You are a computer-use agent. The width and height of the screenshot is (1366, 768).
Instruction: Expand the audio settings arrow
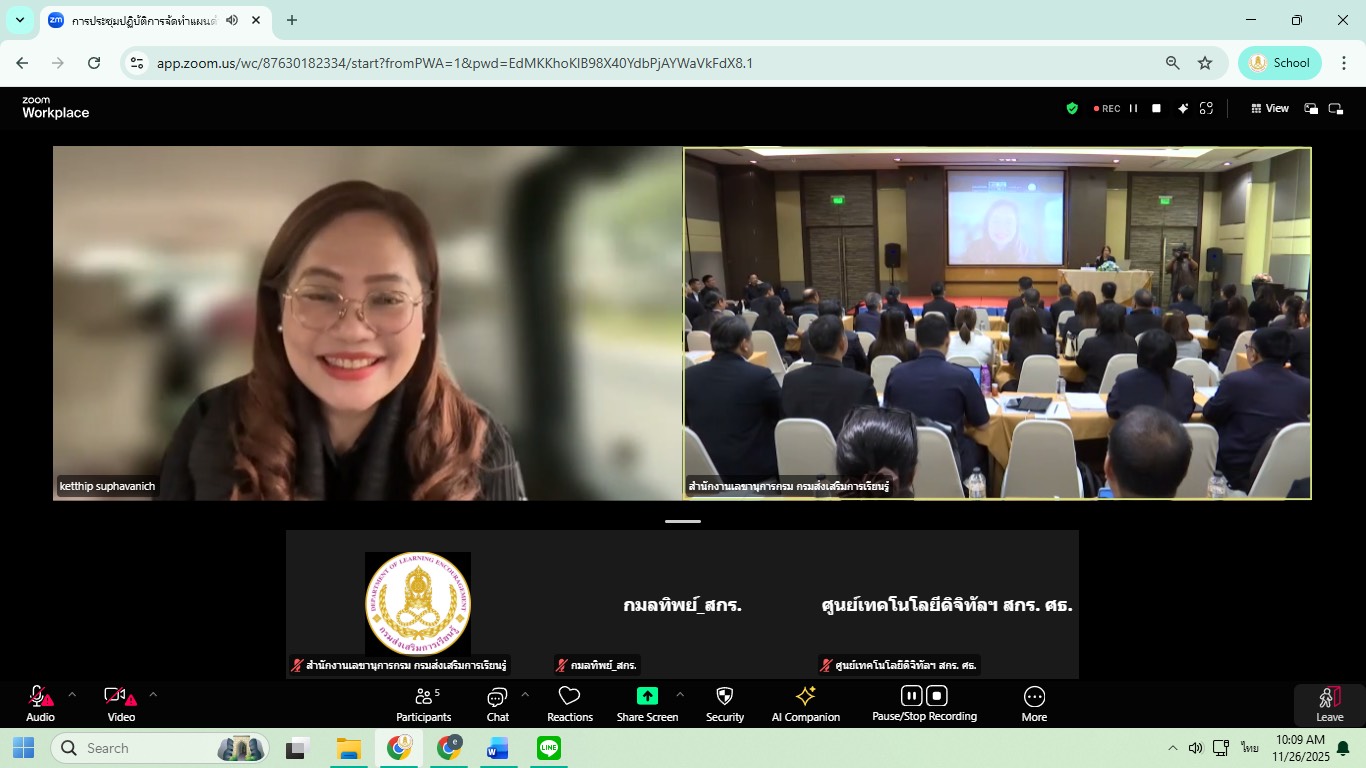(x=72, y=693)
